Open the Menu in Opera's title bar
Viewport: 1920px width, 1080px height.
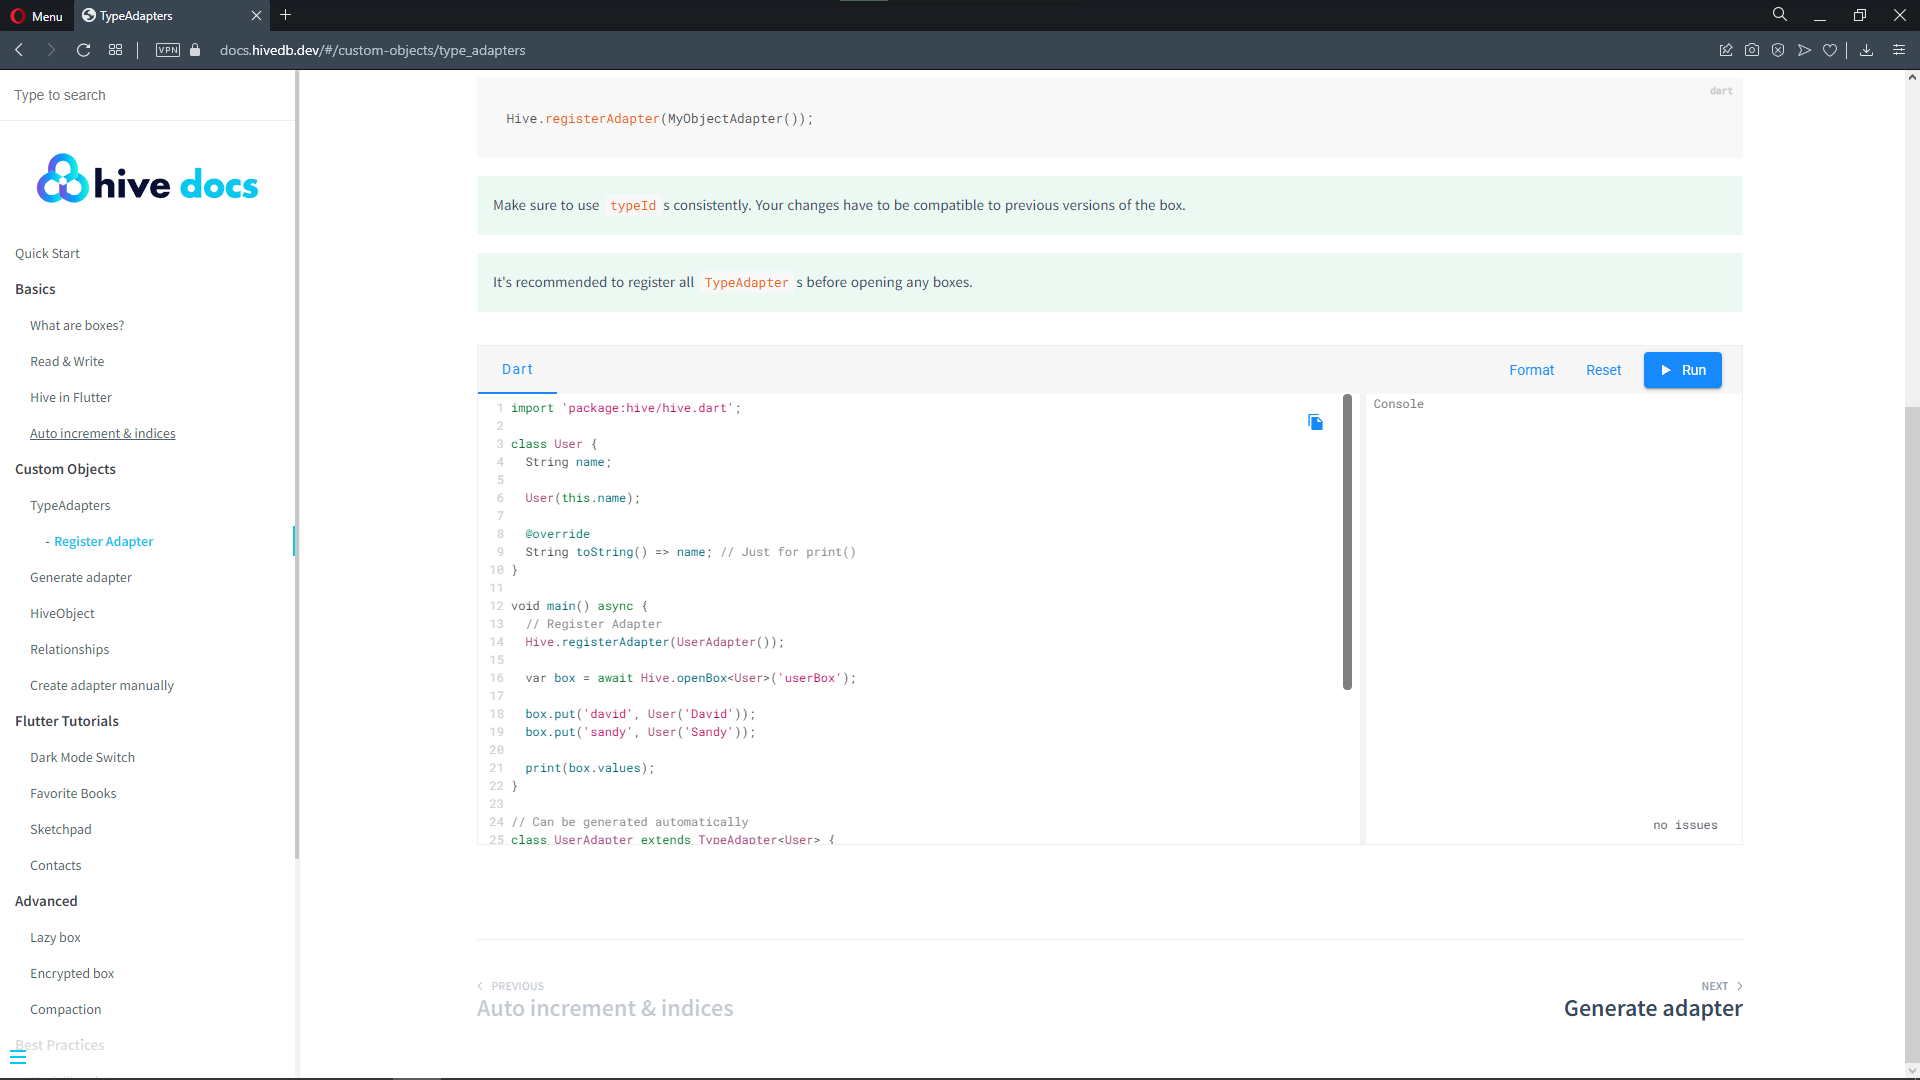[x=37, y=15]
